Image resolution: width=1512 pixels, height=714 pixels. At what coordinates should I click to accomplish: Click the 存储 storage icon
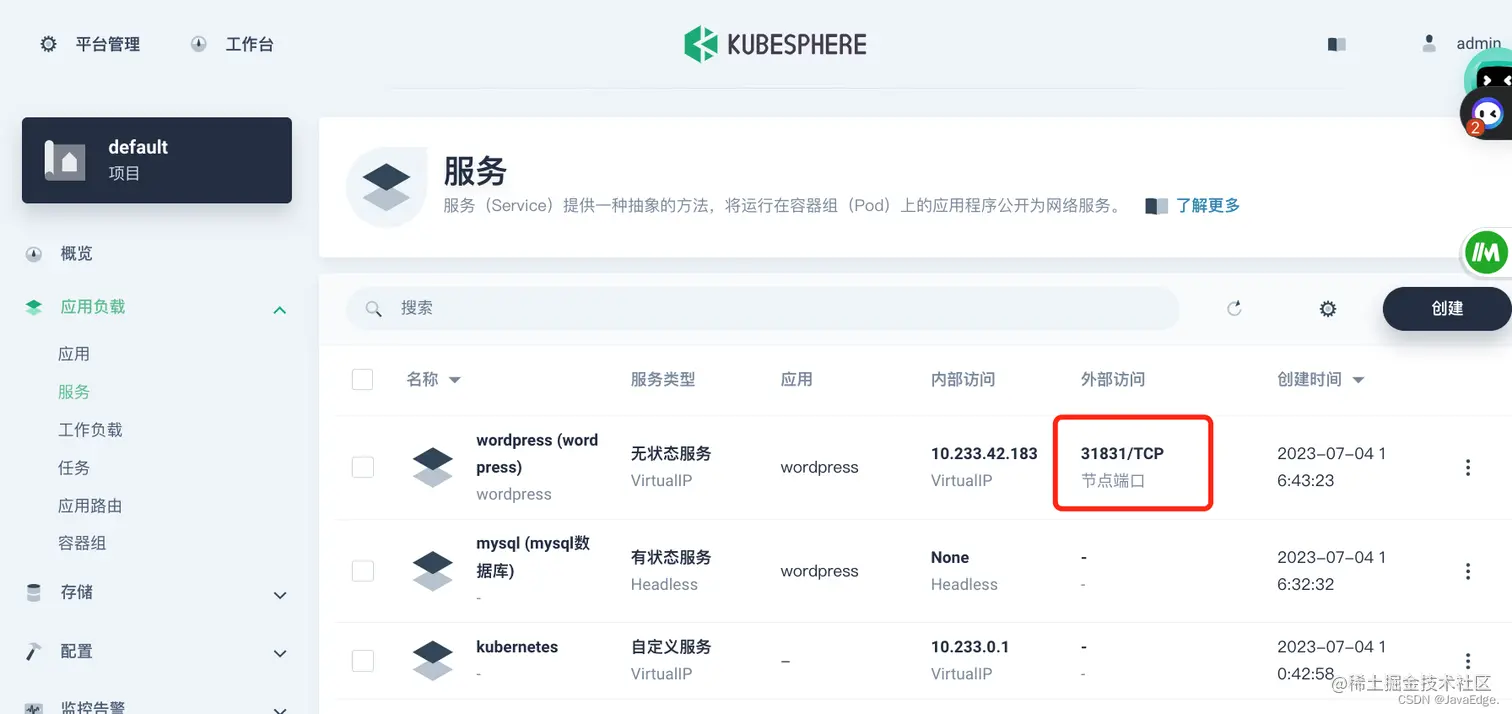click(x=34, y=592)
